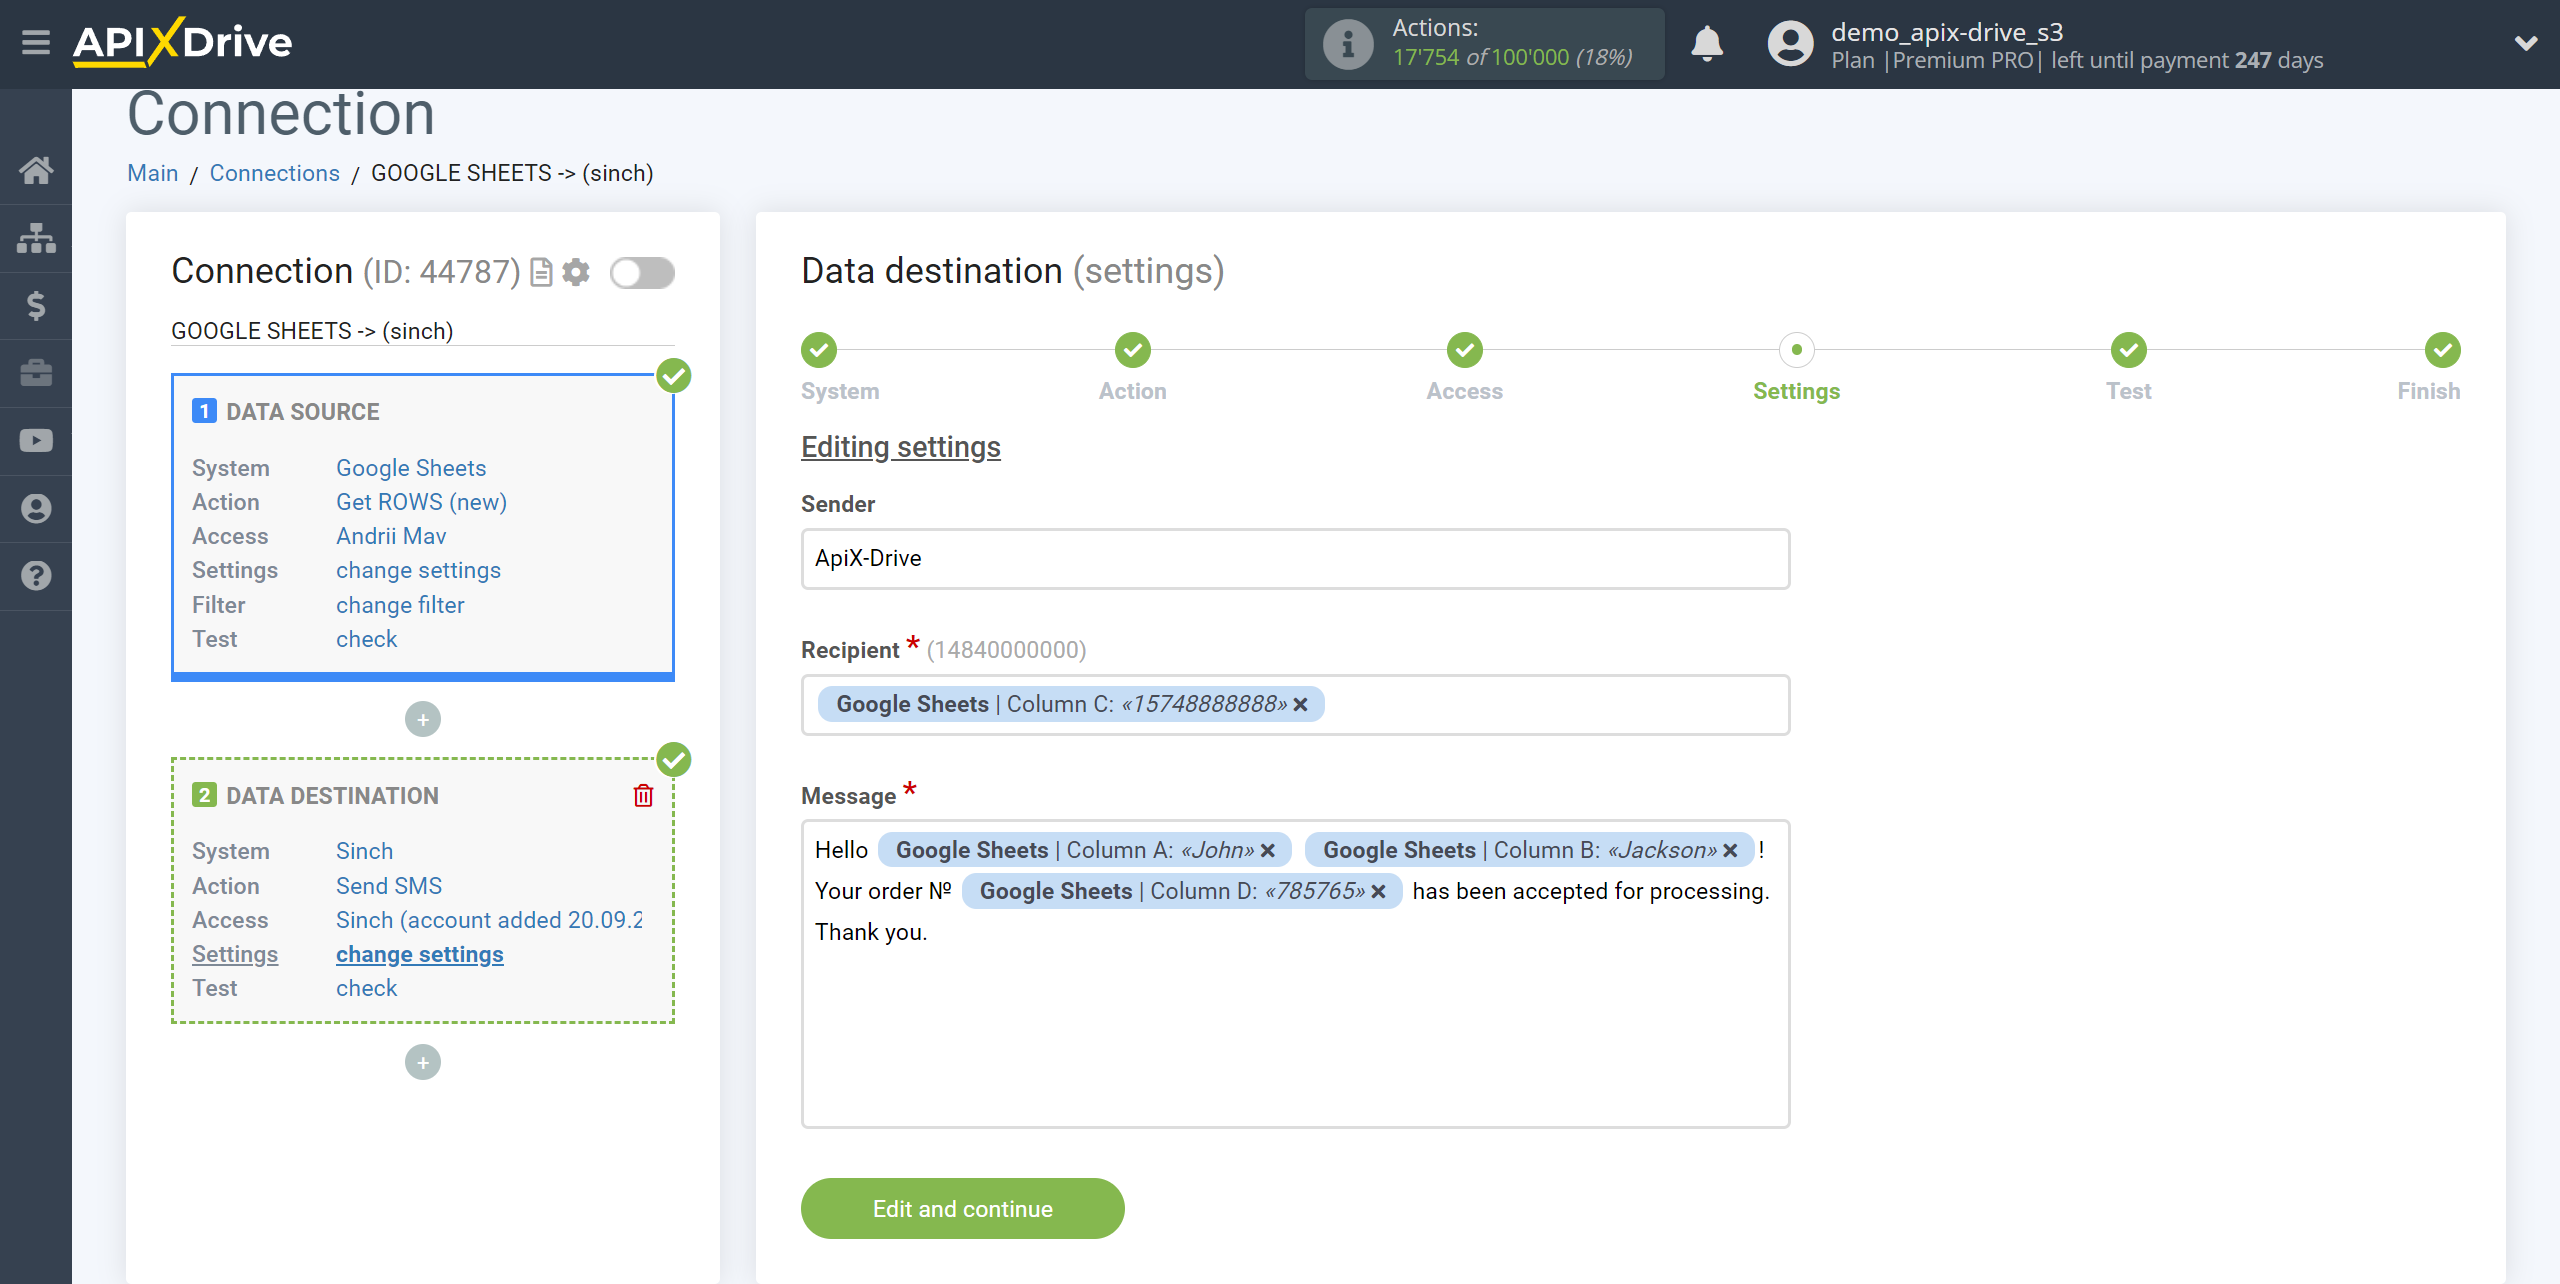Viewport: 2560px width, 1284px height.
Task: Open the connections sitemap icon
Action: (x=36, y=238)
